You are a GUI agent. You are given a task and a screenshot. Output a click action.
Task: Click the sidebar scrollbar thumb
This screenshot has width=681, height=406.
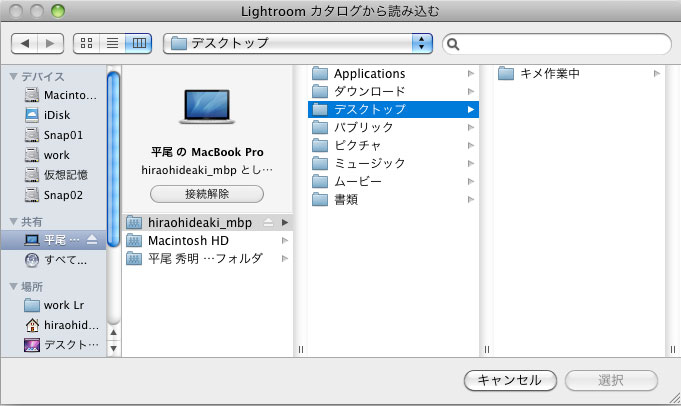point(113,159)
